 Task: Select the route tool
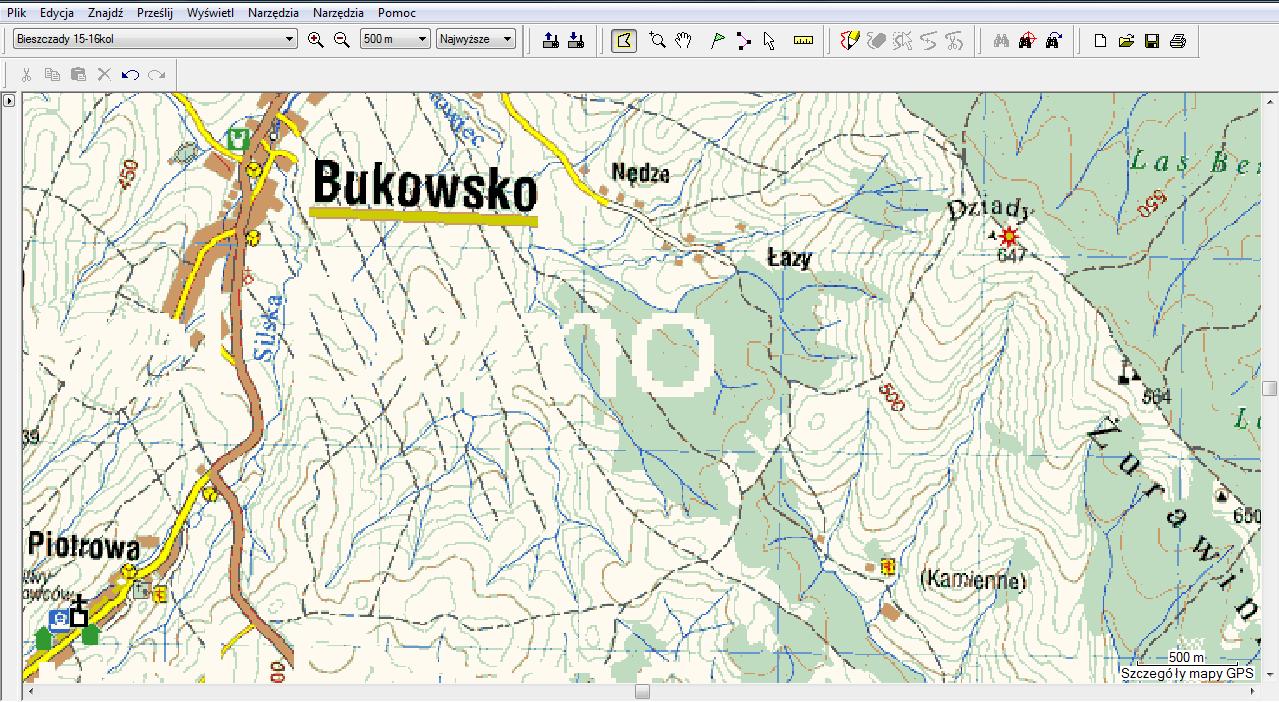click(743, 40)
